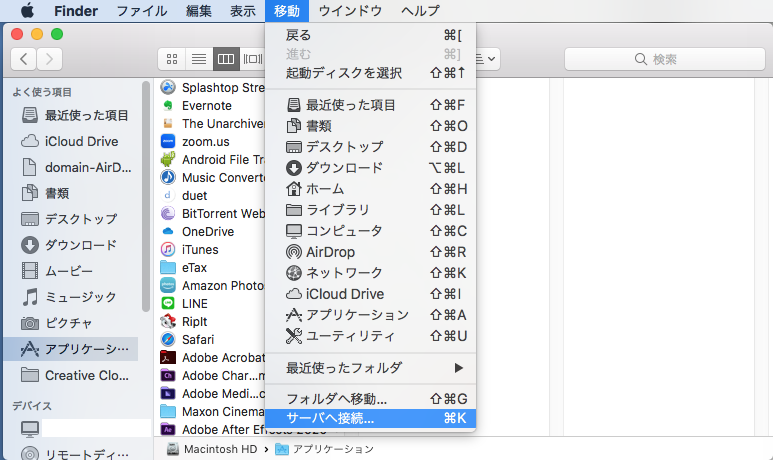Select the Safari app icon

point(168,339)
